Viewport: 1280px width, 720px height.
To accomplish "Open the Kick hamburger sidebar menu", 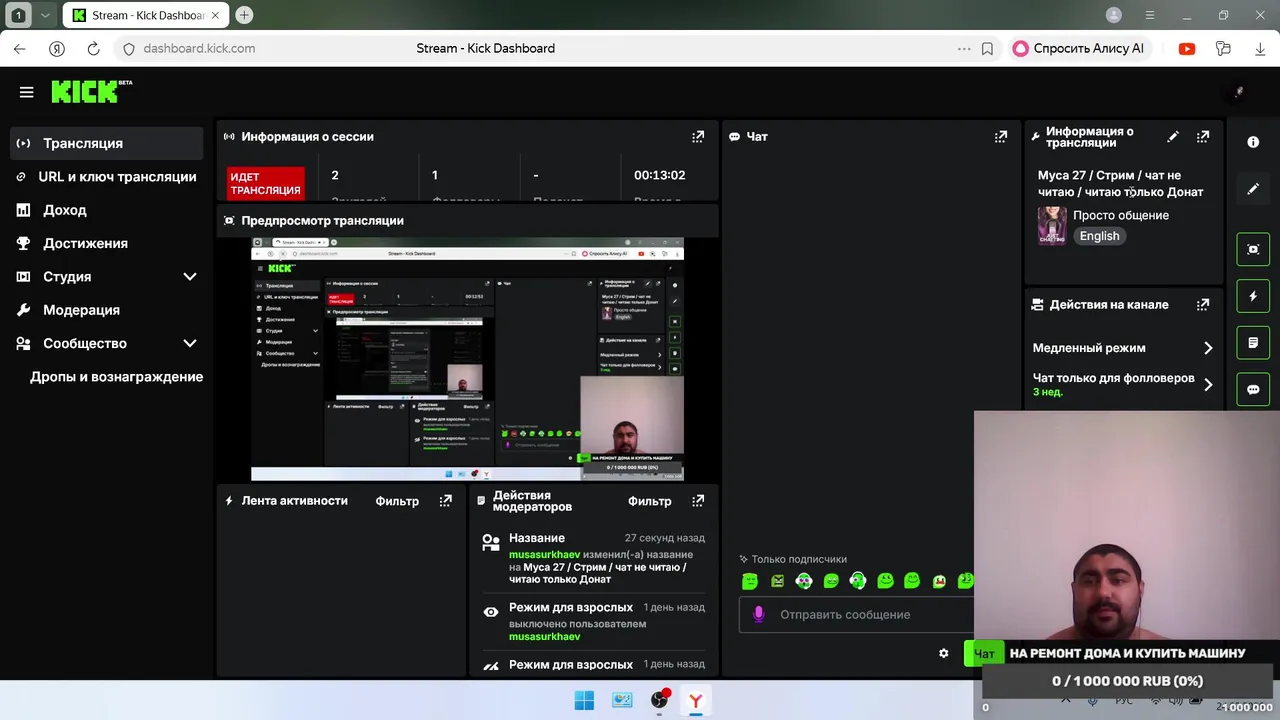I will [27, 92].
